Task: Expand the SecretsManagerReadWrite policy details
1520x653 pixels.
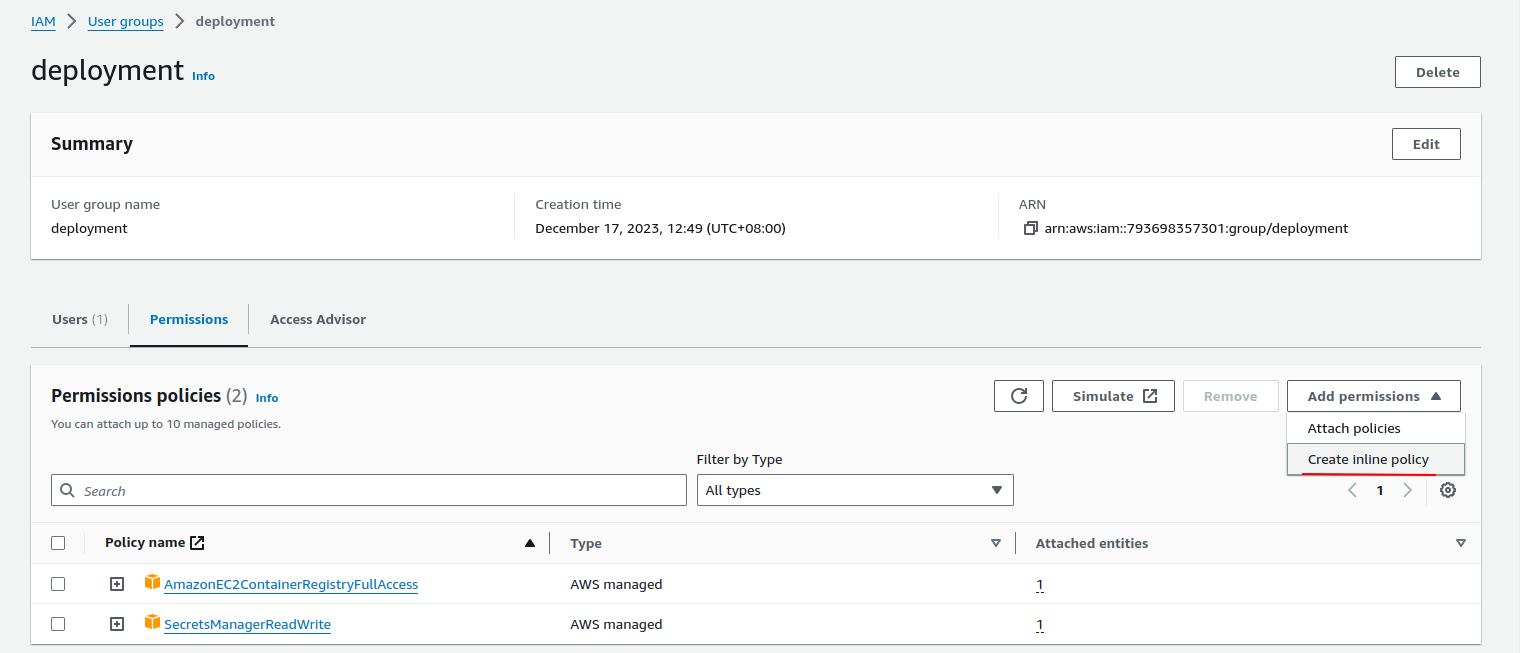Action: pyautogui.click(x=117, y=624)
